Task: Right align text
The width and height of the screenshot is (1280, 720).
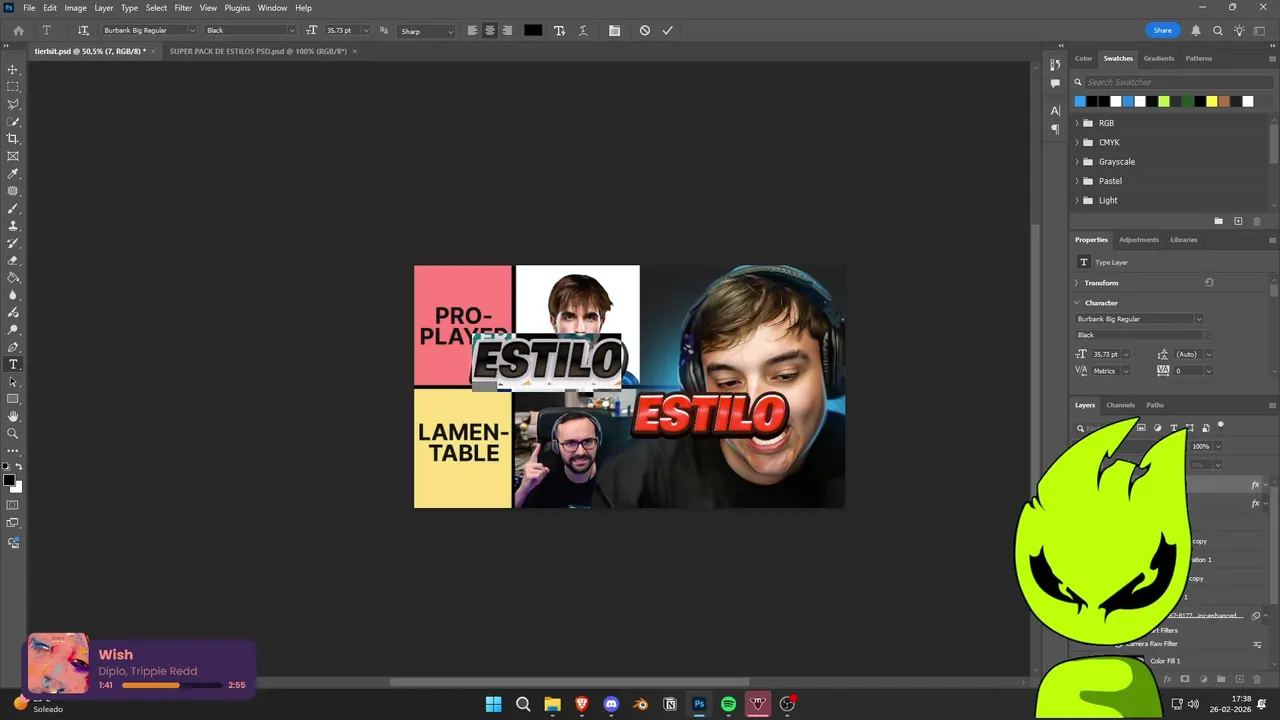Action: coord(507,31)
